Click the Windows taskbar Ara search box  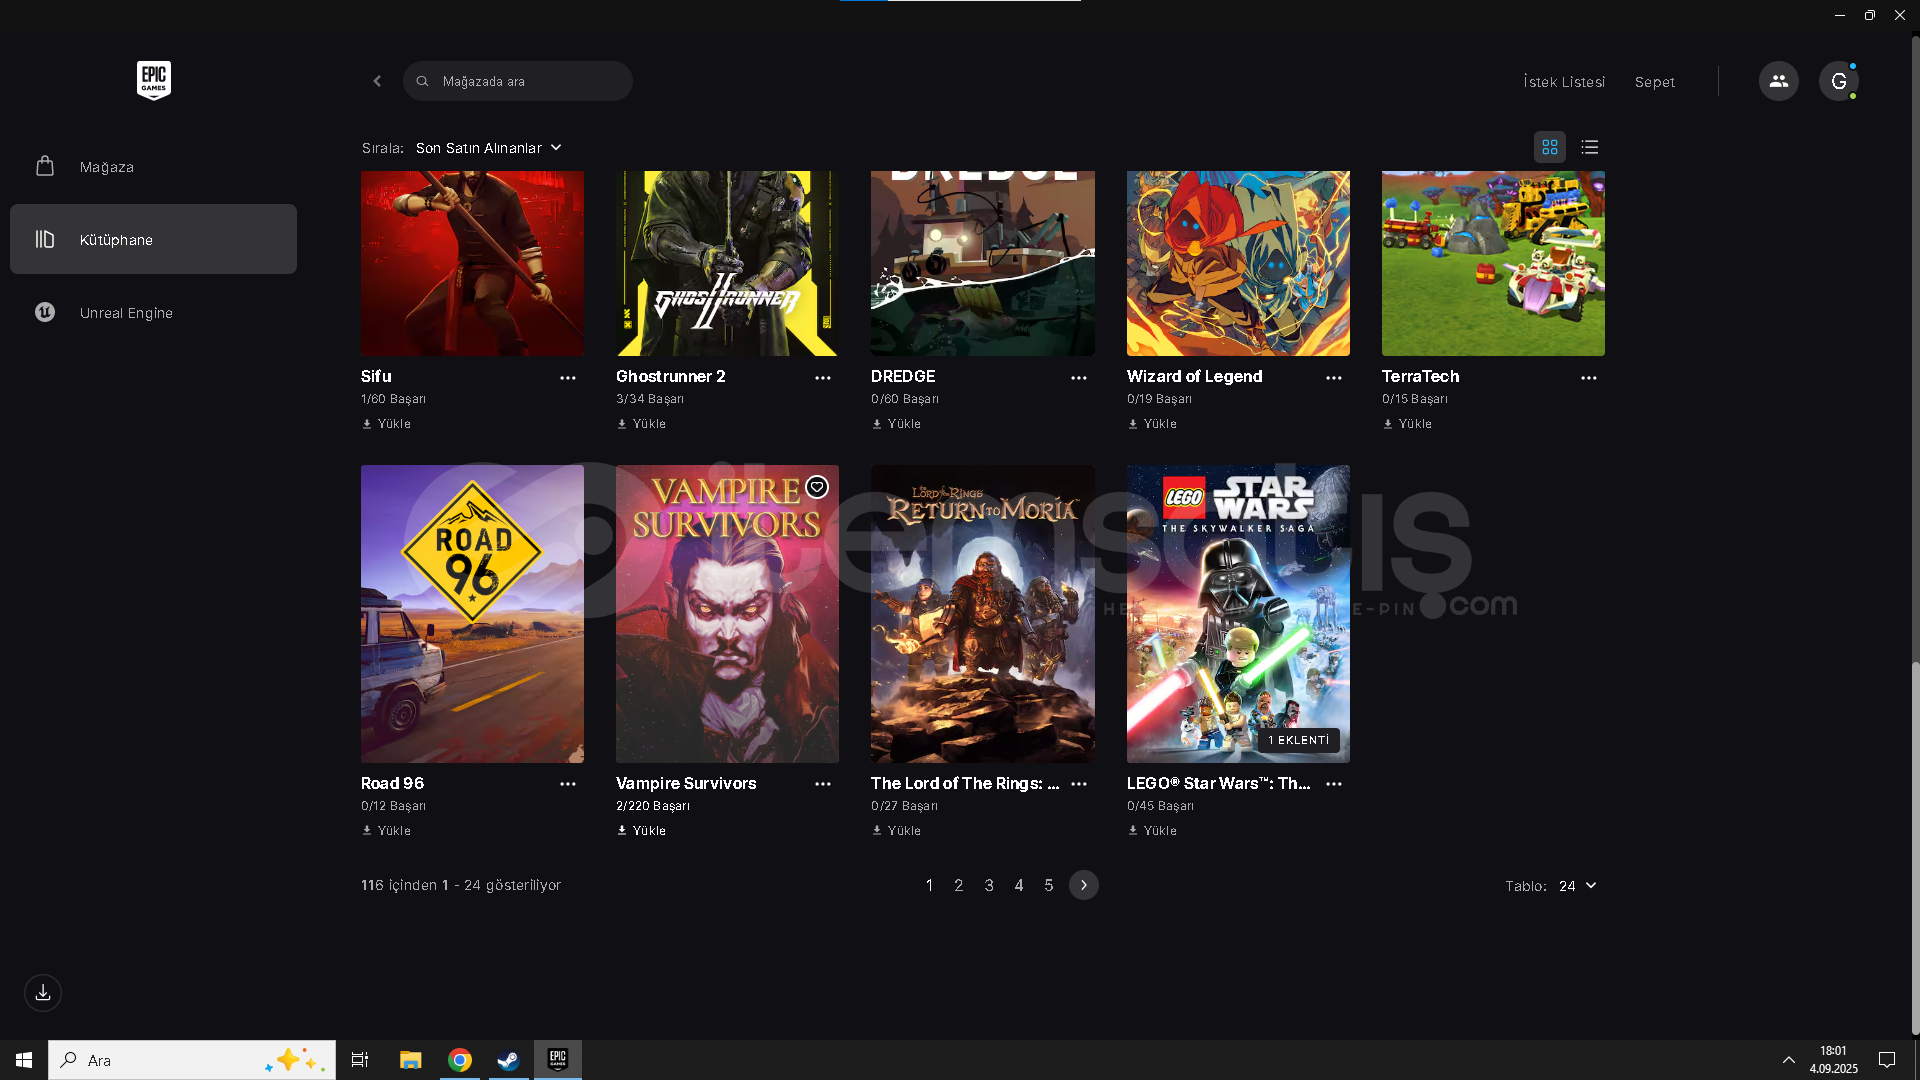(x=192, y=1060)
